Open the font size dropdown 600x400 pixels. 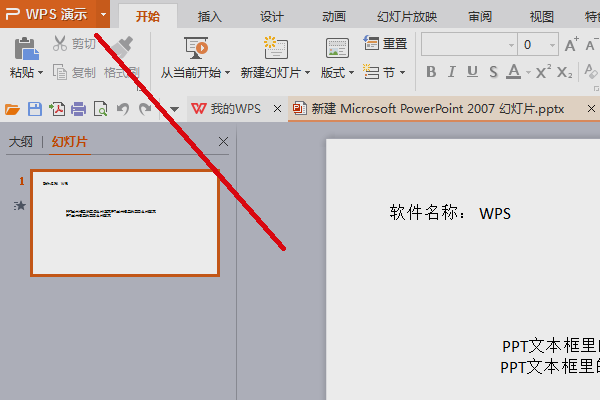point(552,45)
